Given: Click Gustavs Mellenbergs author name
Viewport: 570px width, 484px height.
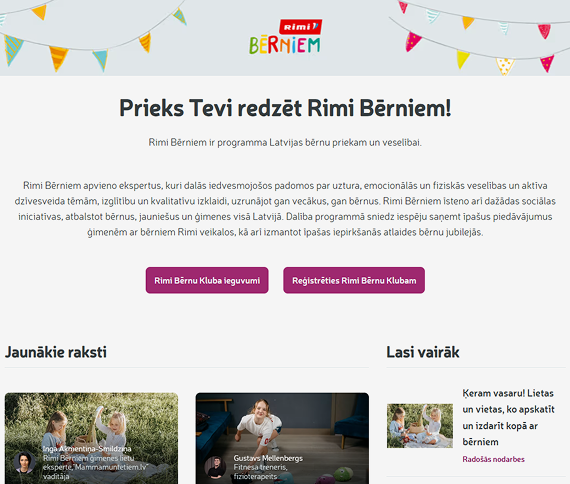Looking at the screenshot, I should tap(268, 458).
